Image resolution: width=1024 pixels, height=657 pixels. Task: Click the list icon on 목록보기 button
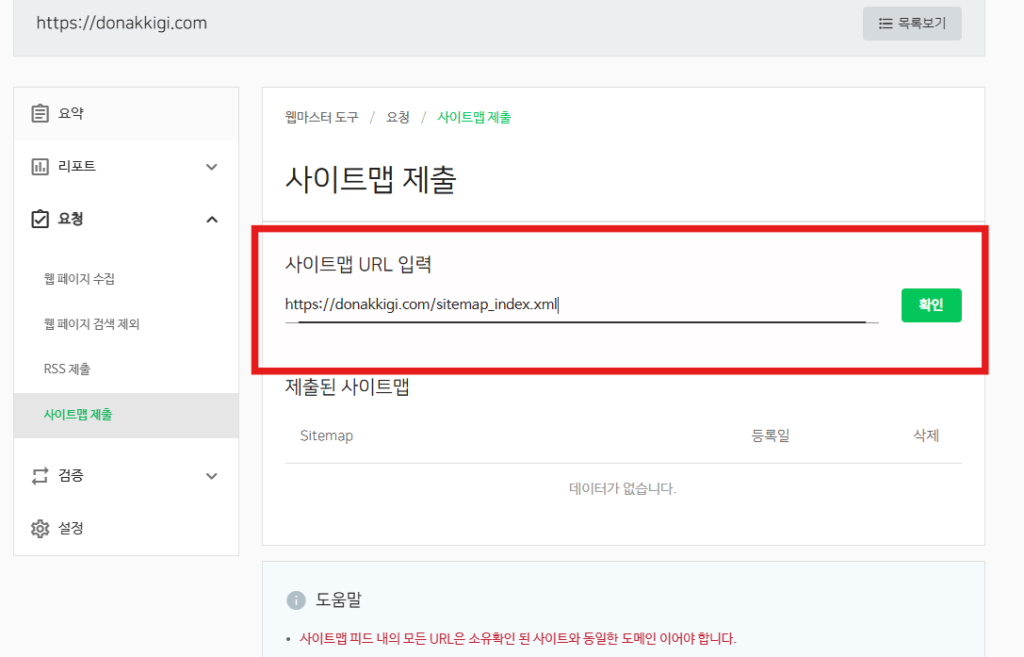tap(886, 24)
